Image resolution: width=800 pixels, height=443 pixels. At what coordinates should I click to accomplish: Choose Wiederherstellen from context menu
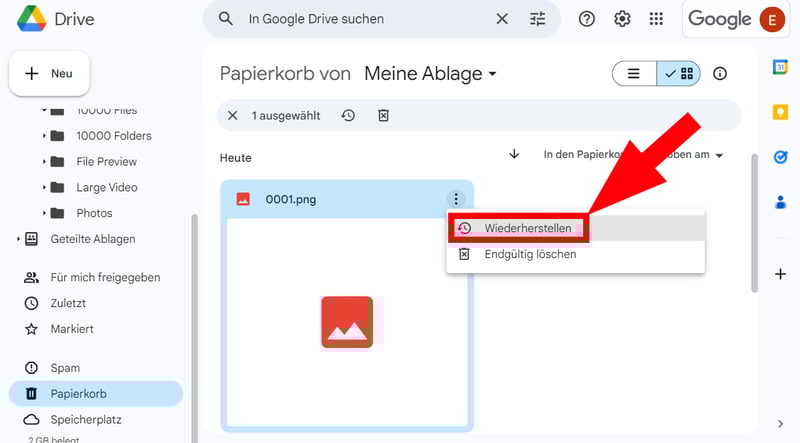coord(527,229)
